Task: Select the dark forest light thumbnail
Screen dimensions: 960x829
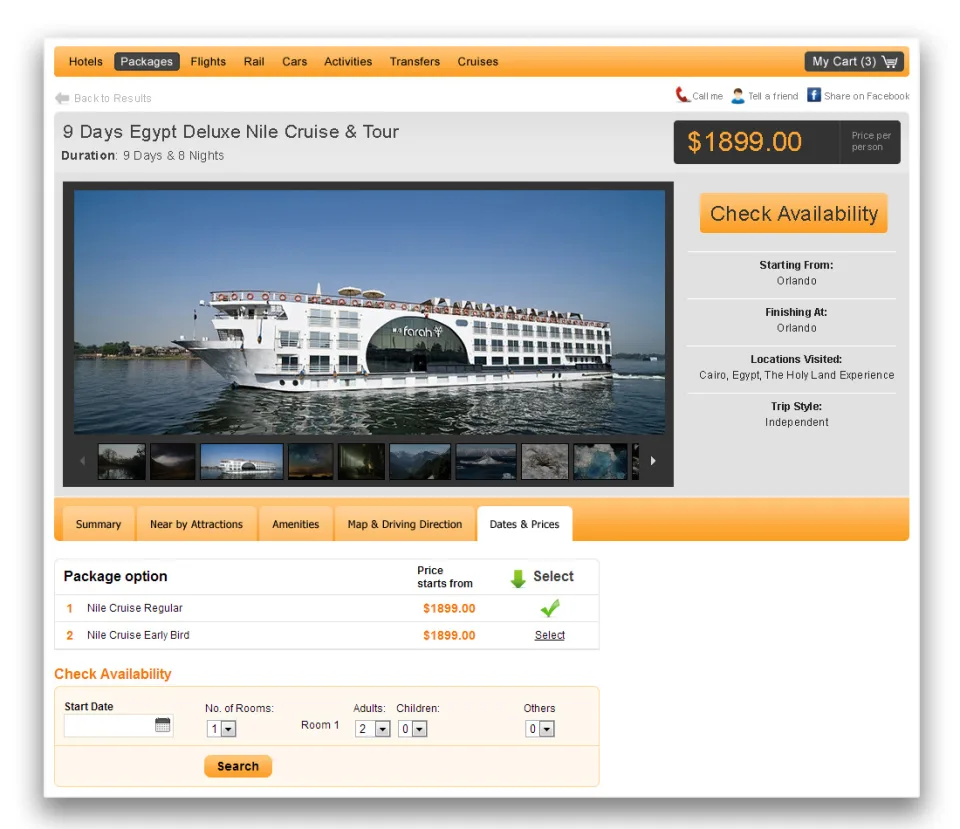Action: click(362, 461)
